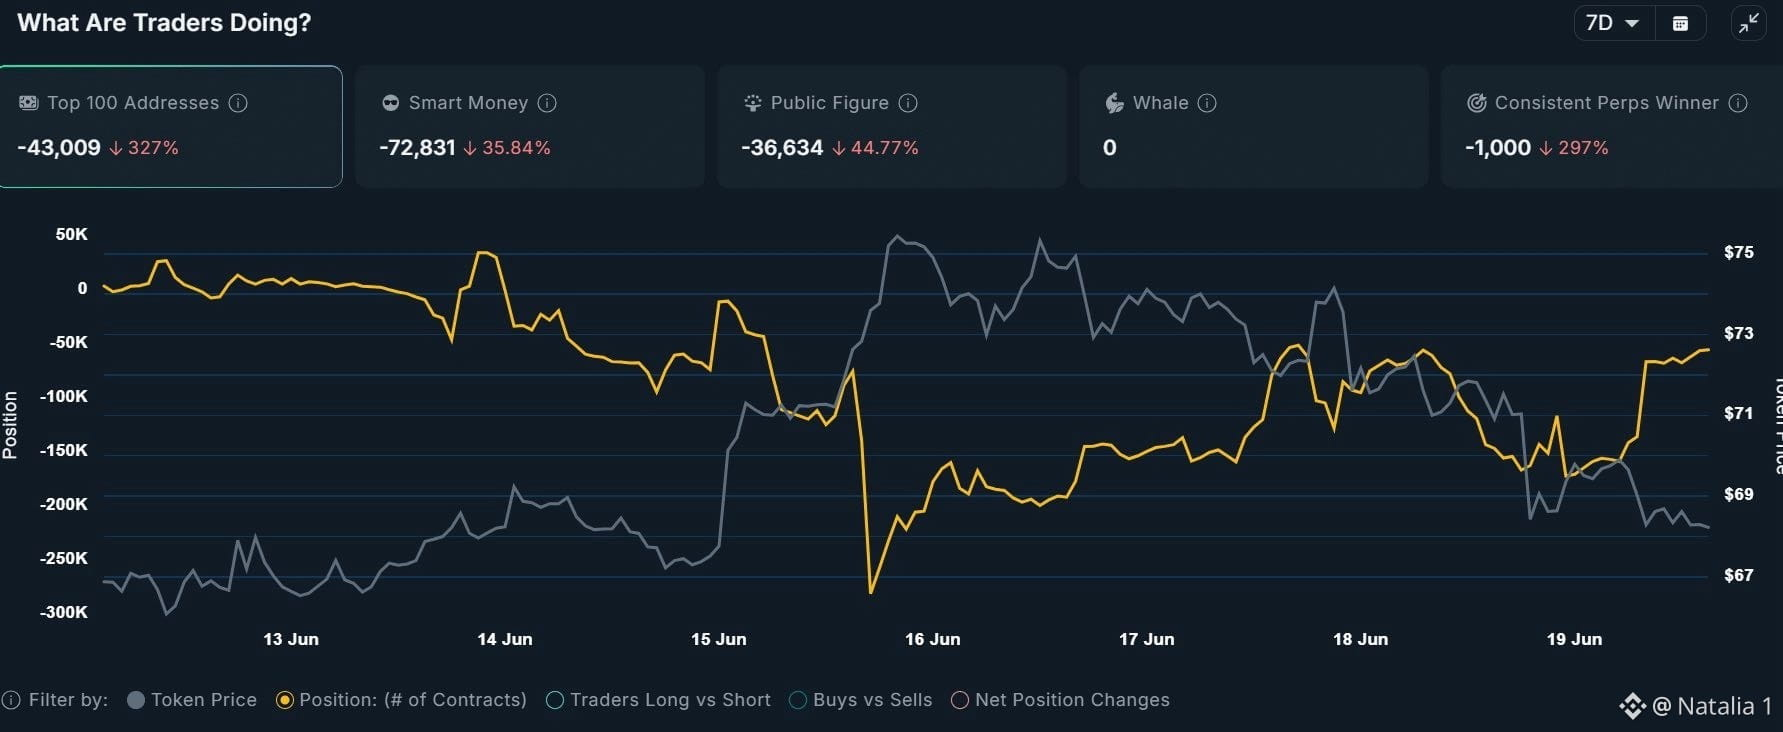1783x732 pixels.
Task: Click the 14 Jun date label
Action: pyautogui.click(x=505, y=639)
